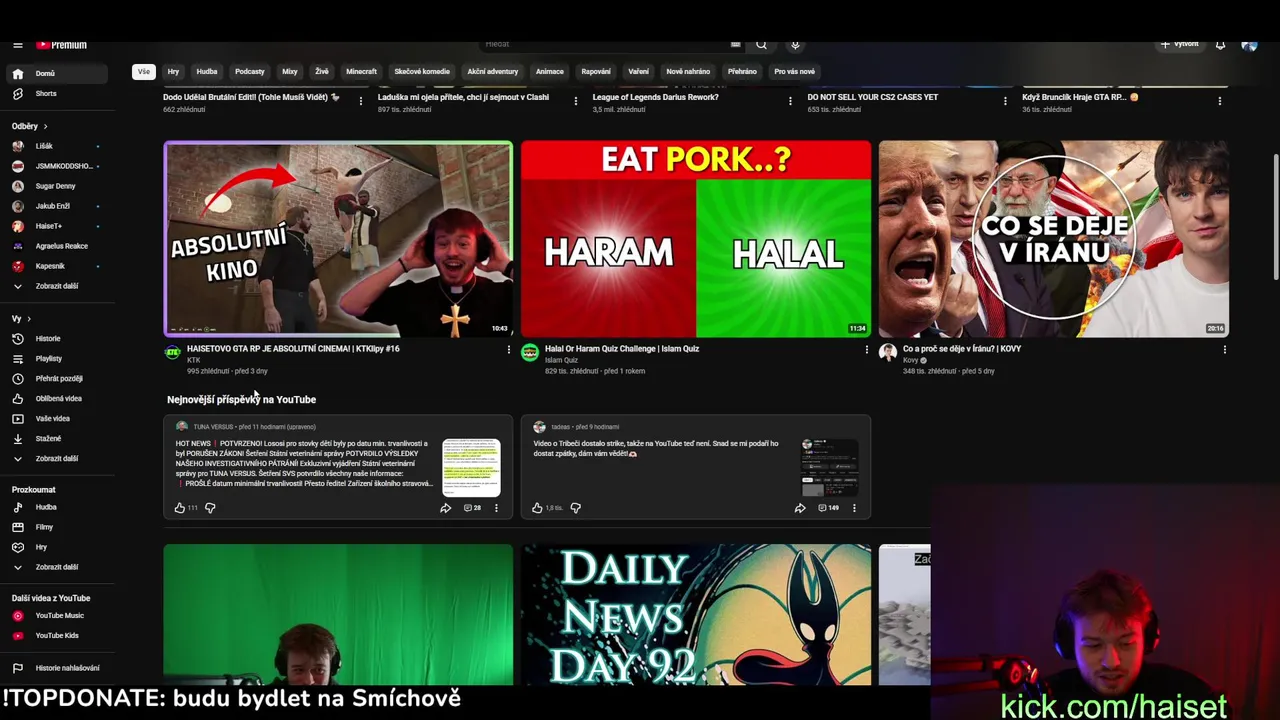Open the Daily News Day 92 thumbnail
1280x720 pixels.
(x=696, y=614)
